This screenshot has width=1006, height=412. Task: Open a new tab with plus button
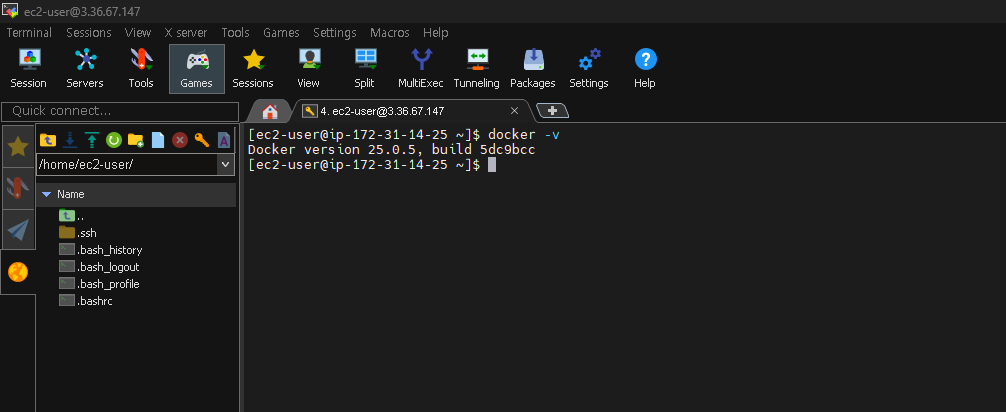(x=552, y=110)
